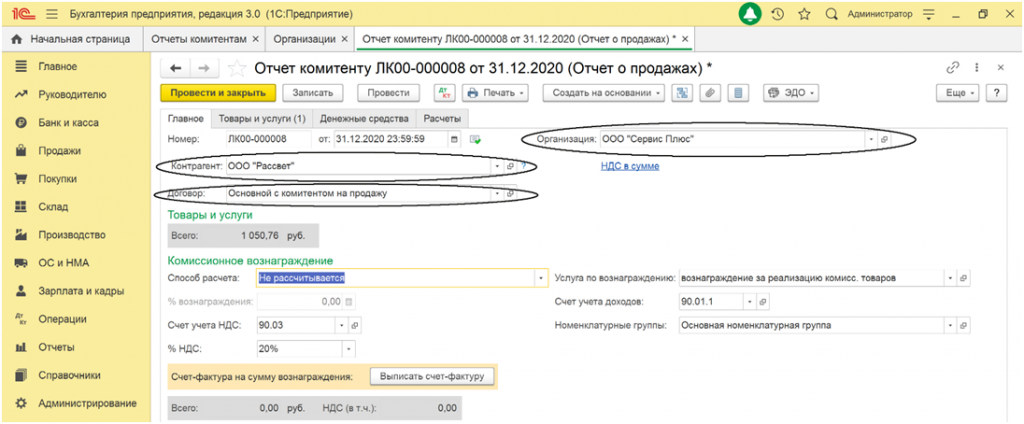The height and width of the screenshot is (424, 1024).
Task: Click the Провести button
Action: 389,93
